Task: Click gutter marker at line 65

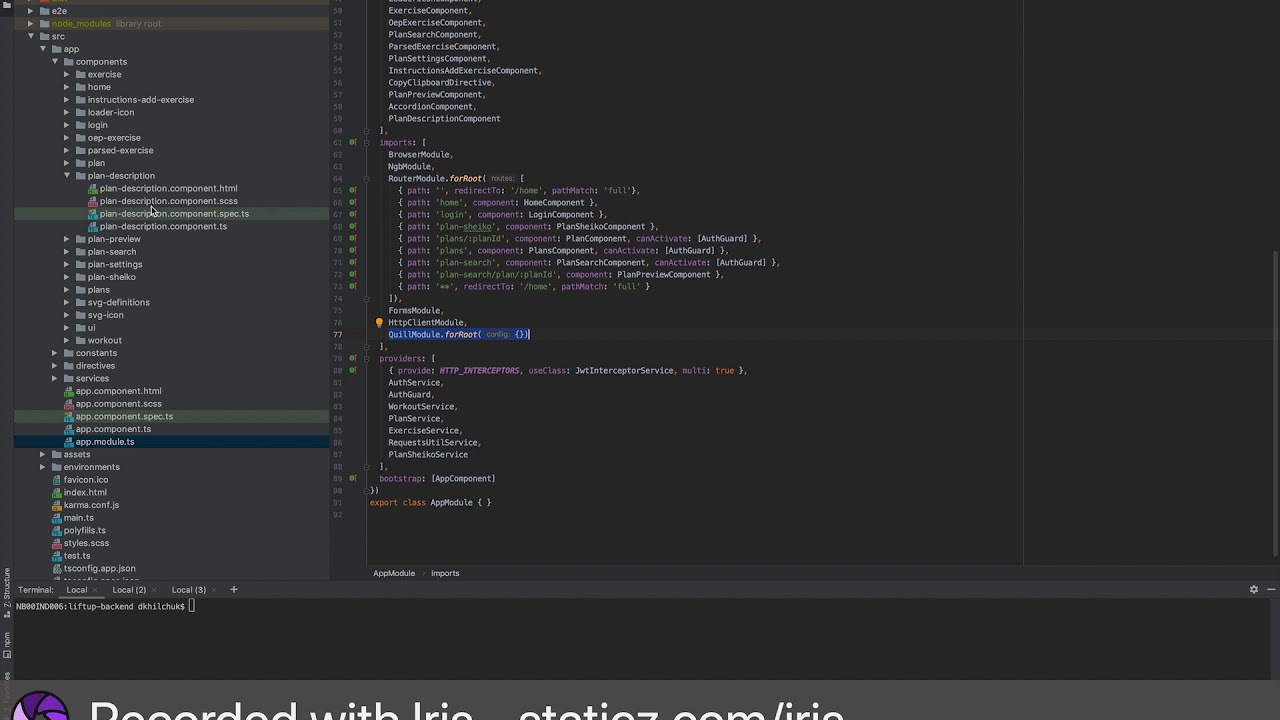Action: [352, 190]
